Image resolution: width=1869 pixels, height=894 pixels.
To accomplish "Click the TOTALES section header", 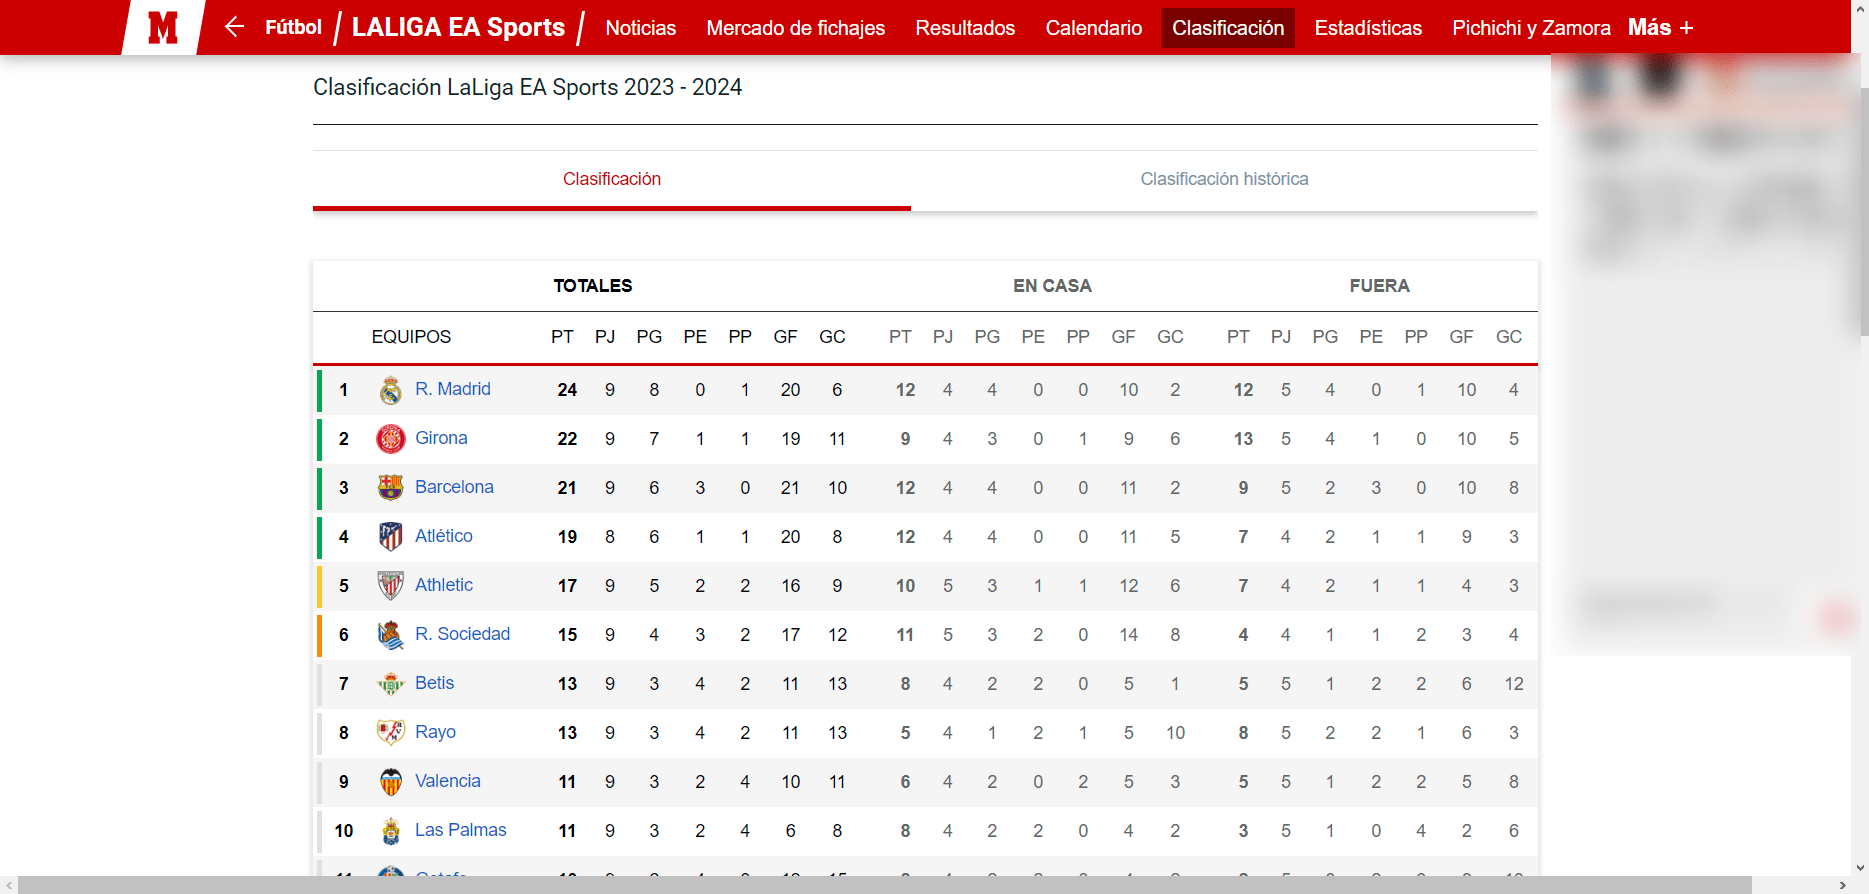I will (593, 286).
